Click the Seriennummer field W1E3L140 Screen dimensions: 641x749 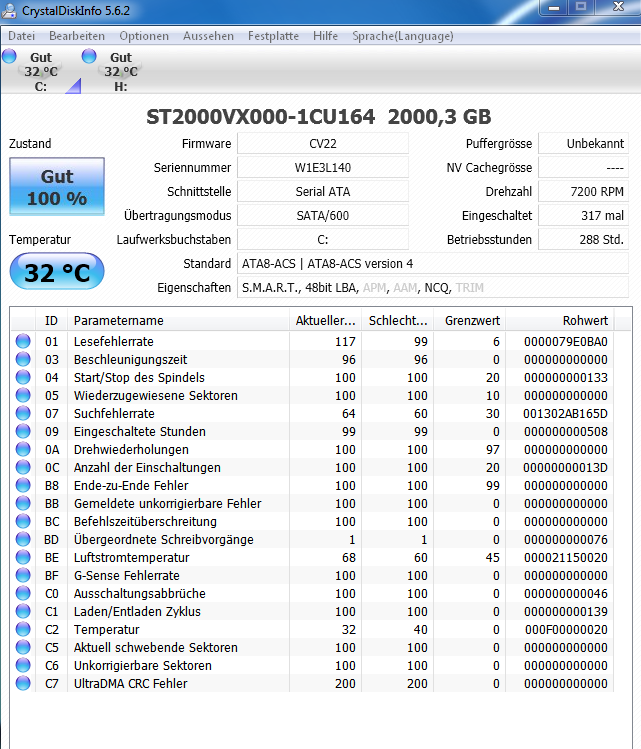pos(323,167)
